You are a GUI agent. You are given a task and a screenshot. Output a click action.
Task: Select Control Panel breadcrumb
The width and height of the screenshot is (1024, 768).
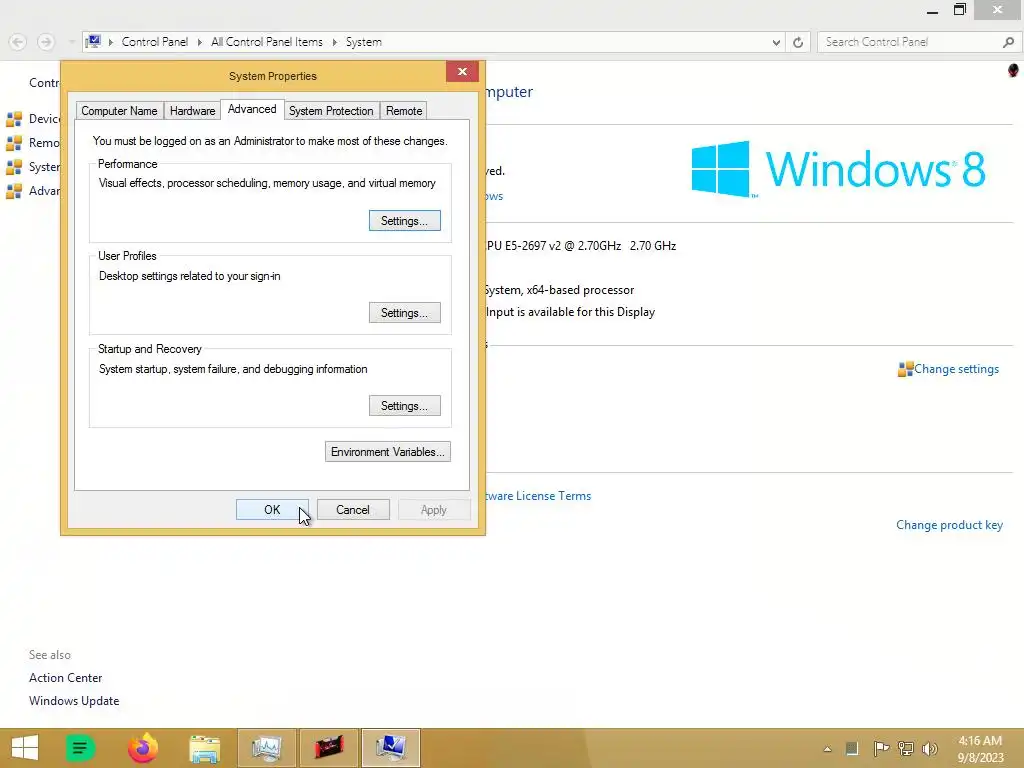click(x=155, y=42)
